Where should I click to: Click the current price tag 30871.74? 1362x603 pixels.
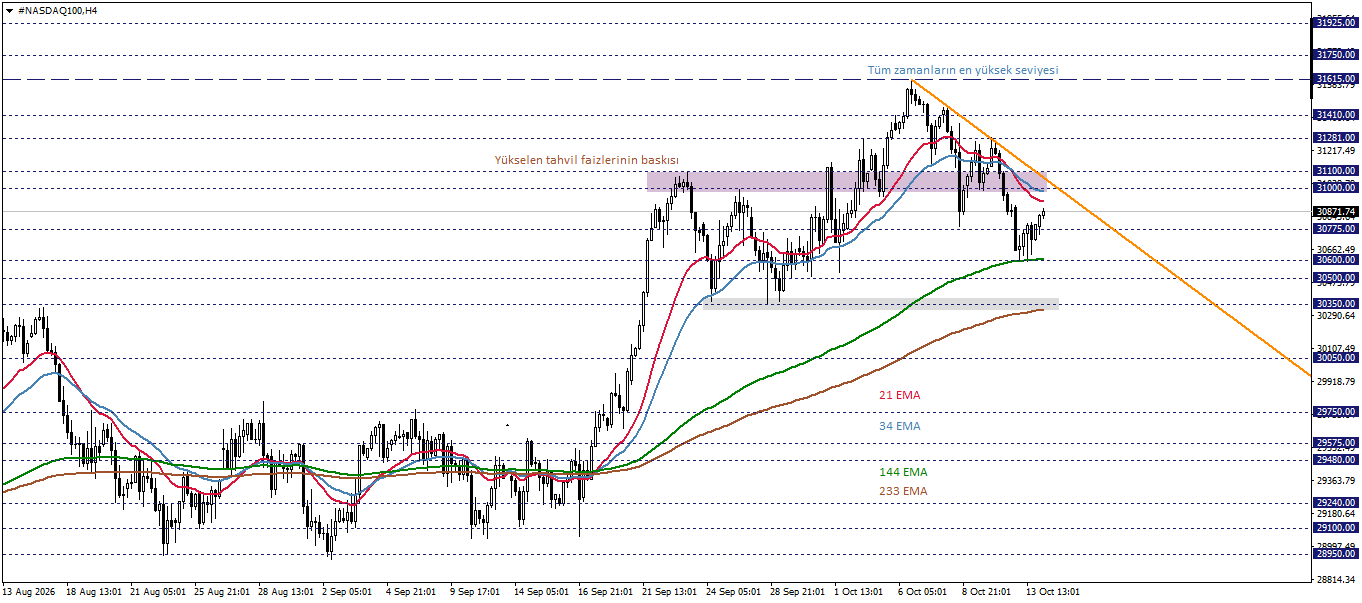pyautogui.click(x=1336, y=212)
